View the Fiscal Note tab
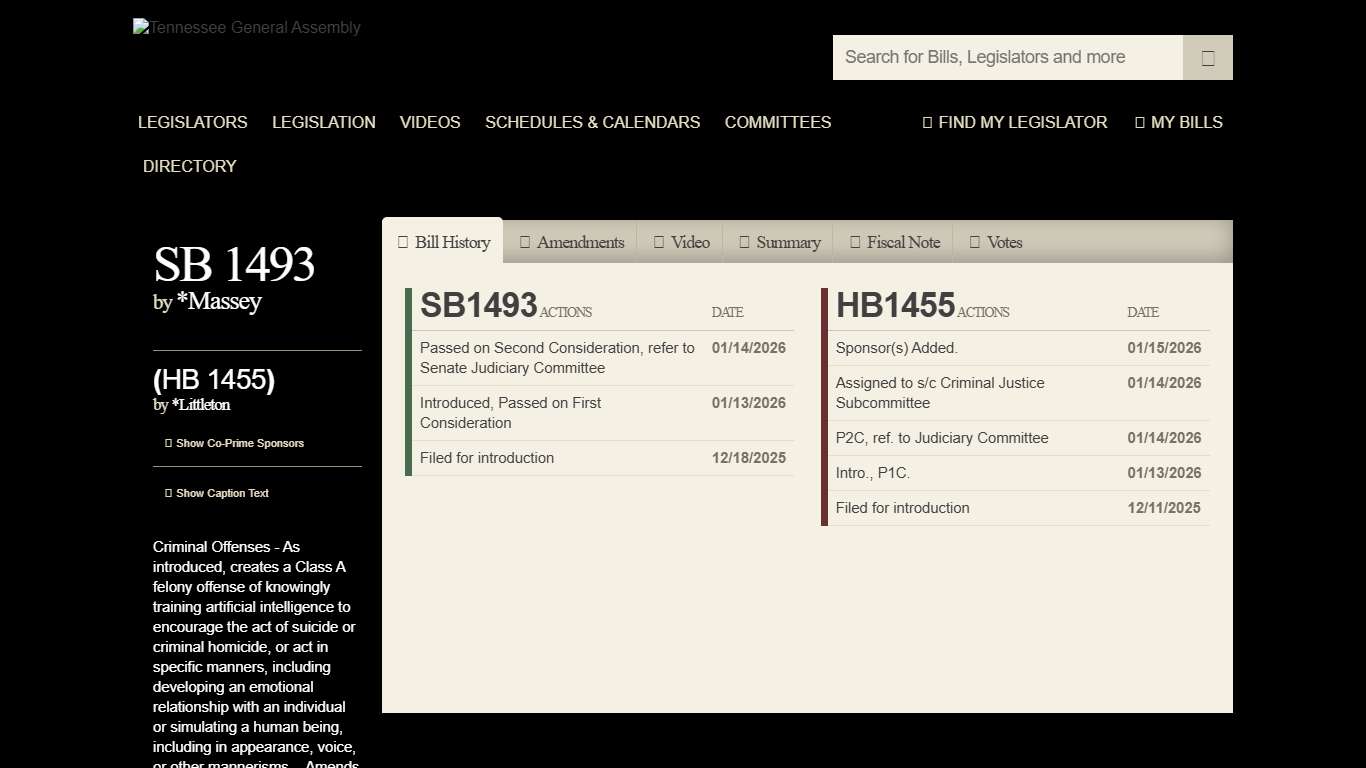 [x=894, y=242]
